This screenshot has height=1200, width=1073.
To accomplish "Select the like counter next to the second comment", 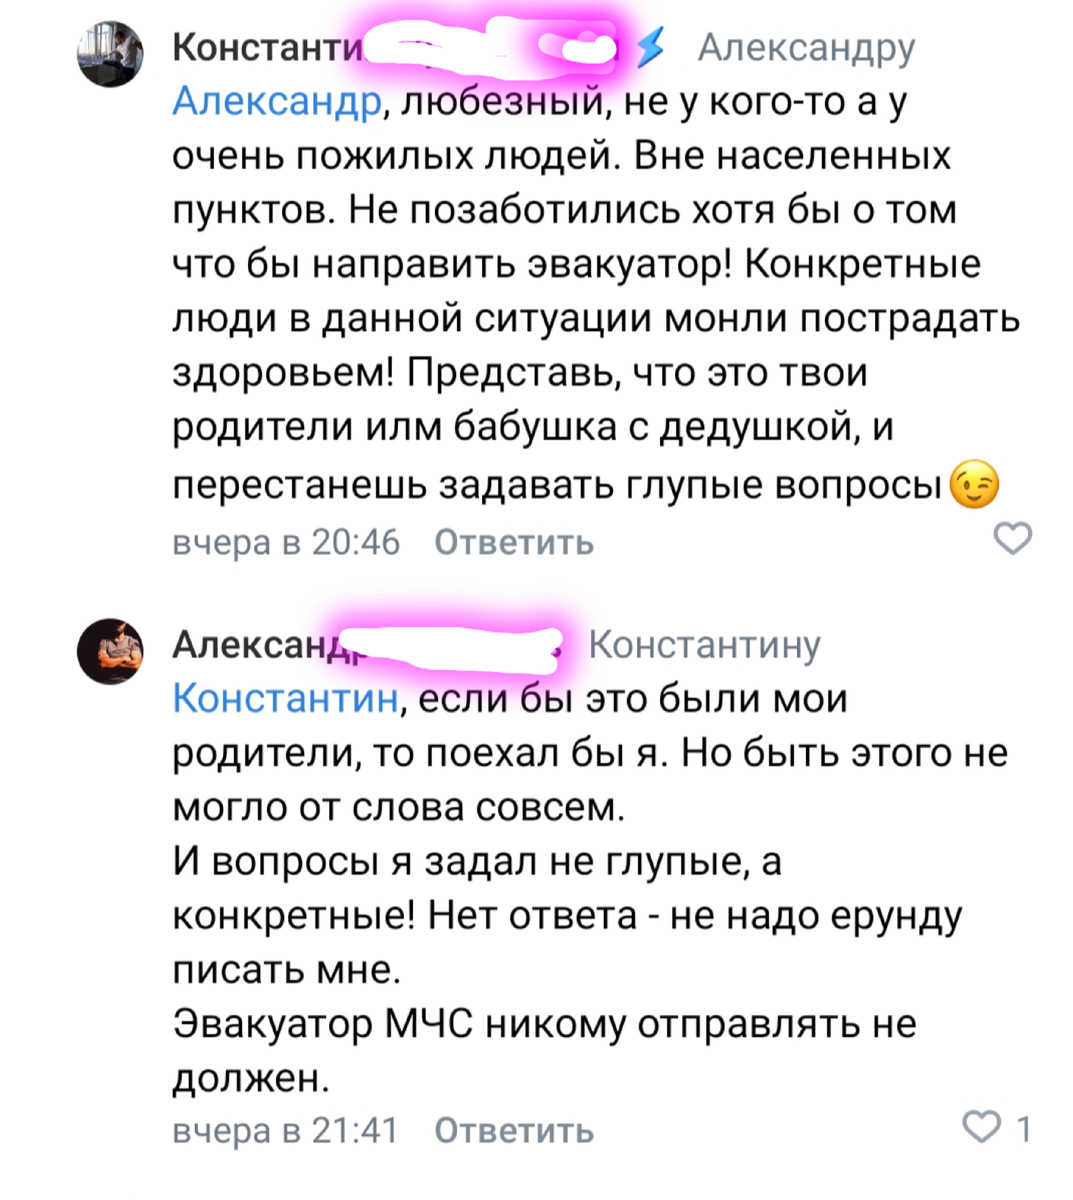I will (x=1023, y=1129).
